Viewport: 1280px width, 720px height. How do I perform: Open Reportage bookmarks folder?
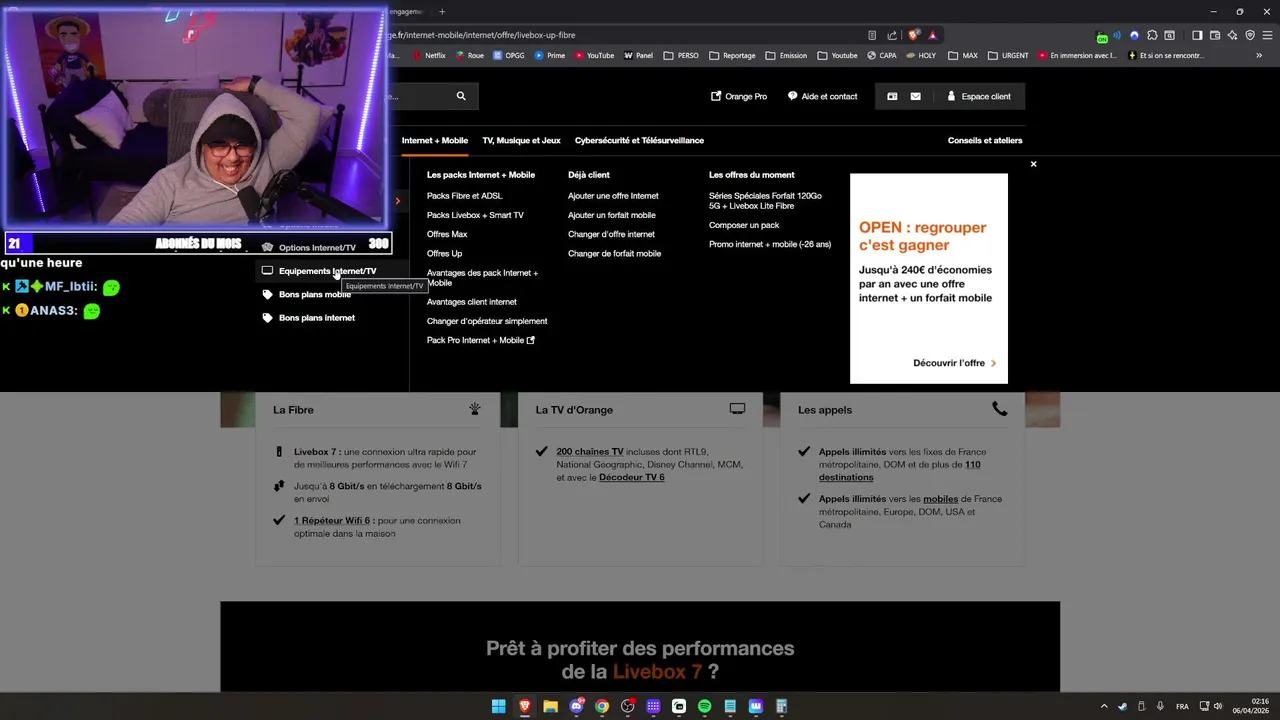732,56
